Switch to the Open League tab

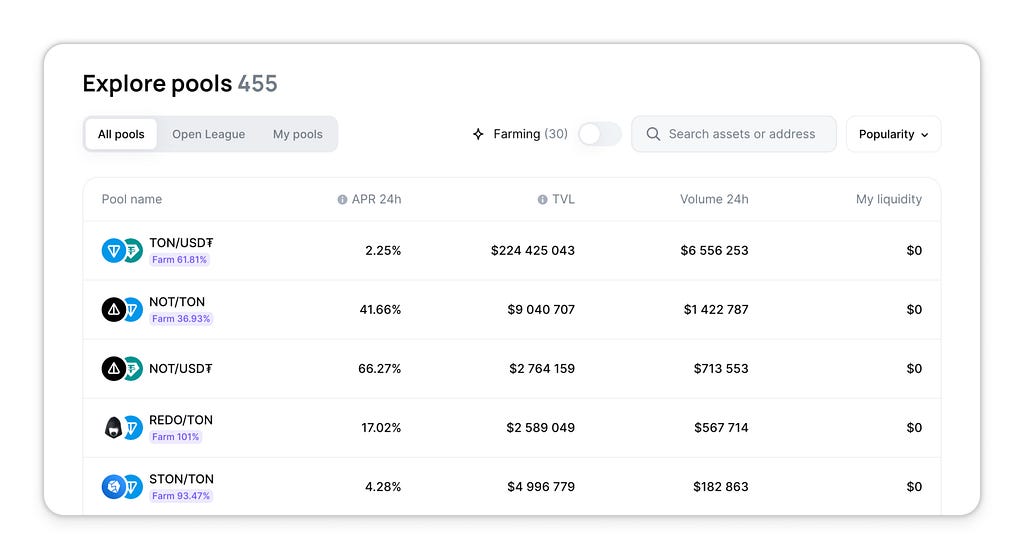click(x=208, y=135)
